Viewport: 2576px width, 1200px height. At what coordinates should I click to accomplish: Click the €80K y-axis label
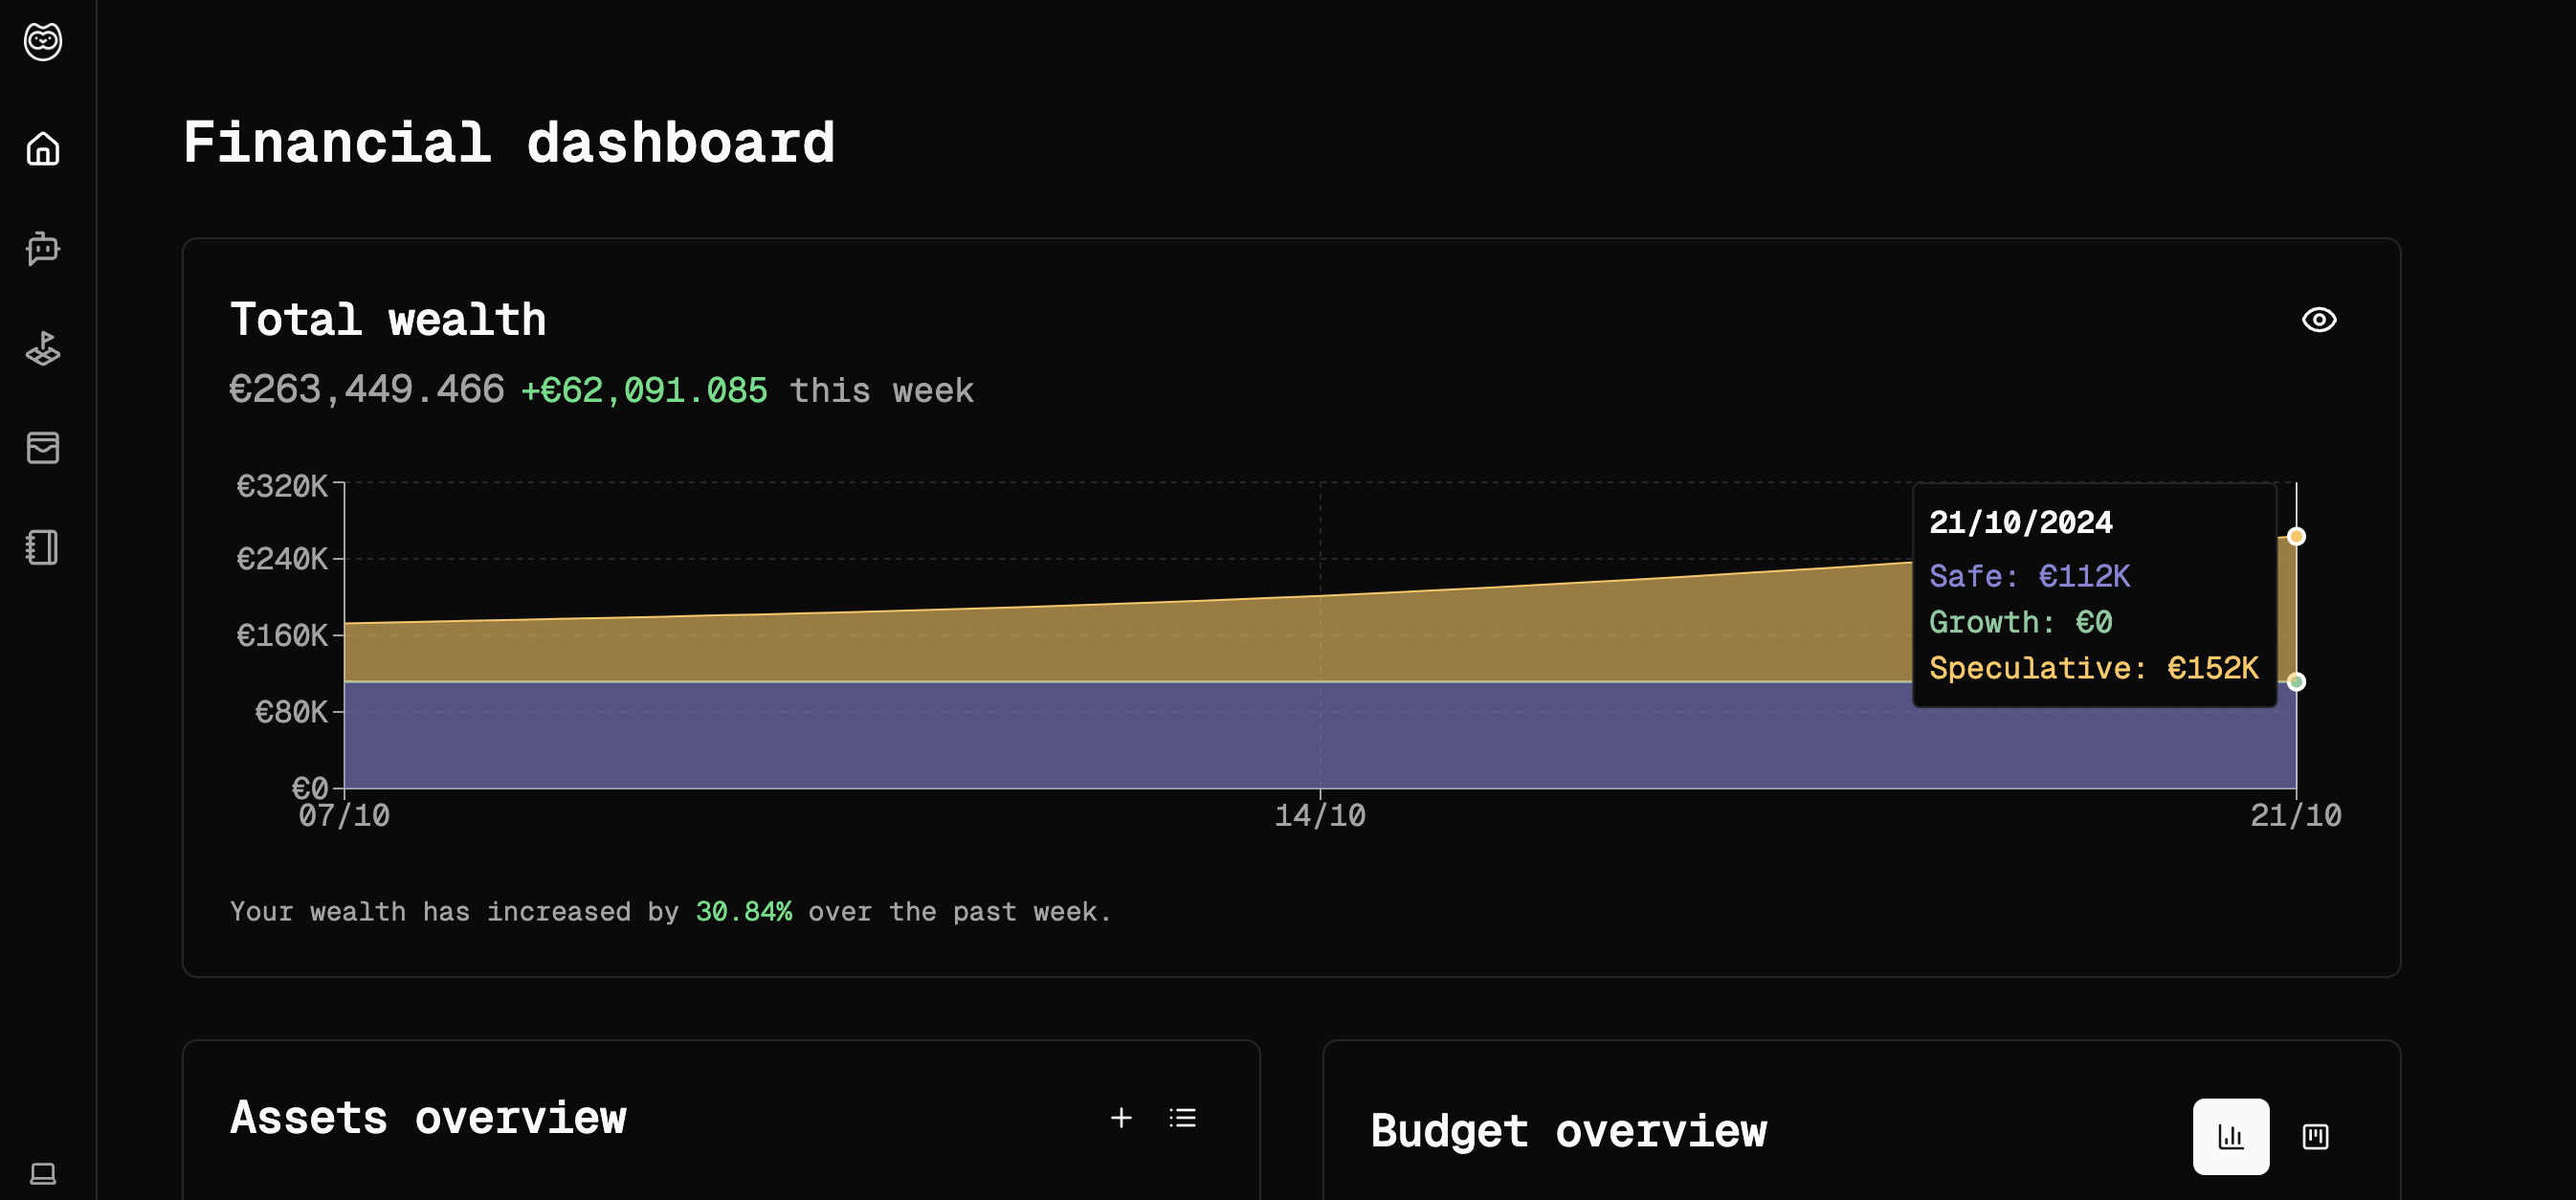pyautogui.click(x=290, y=712)
